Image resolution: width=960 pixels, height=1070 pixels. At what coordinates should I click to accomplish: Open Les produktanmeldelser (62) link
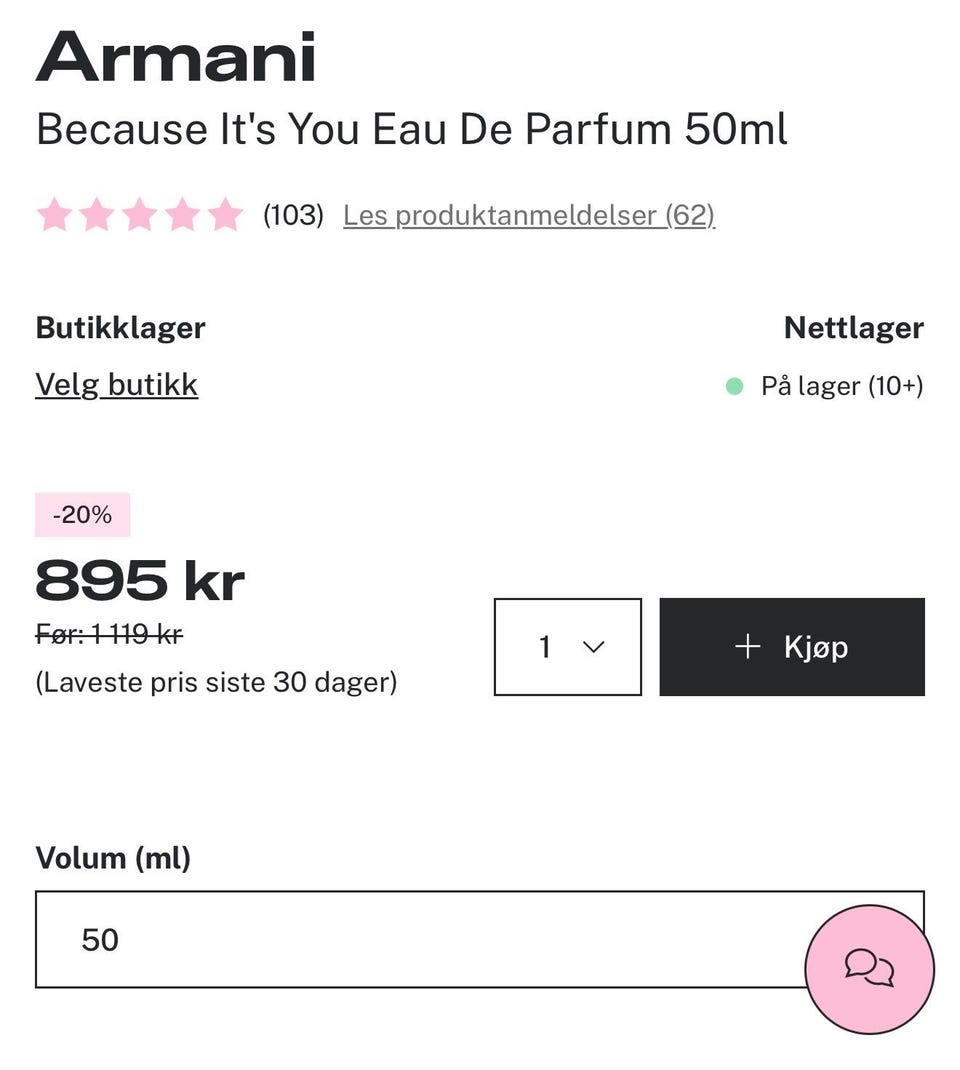(x=529, y=216)
